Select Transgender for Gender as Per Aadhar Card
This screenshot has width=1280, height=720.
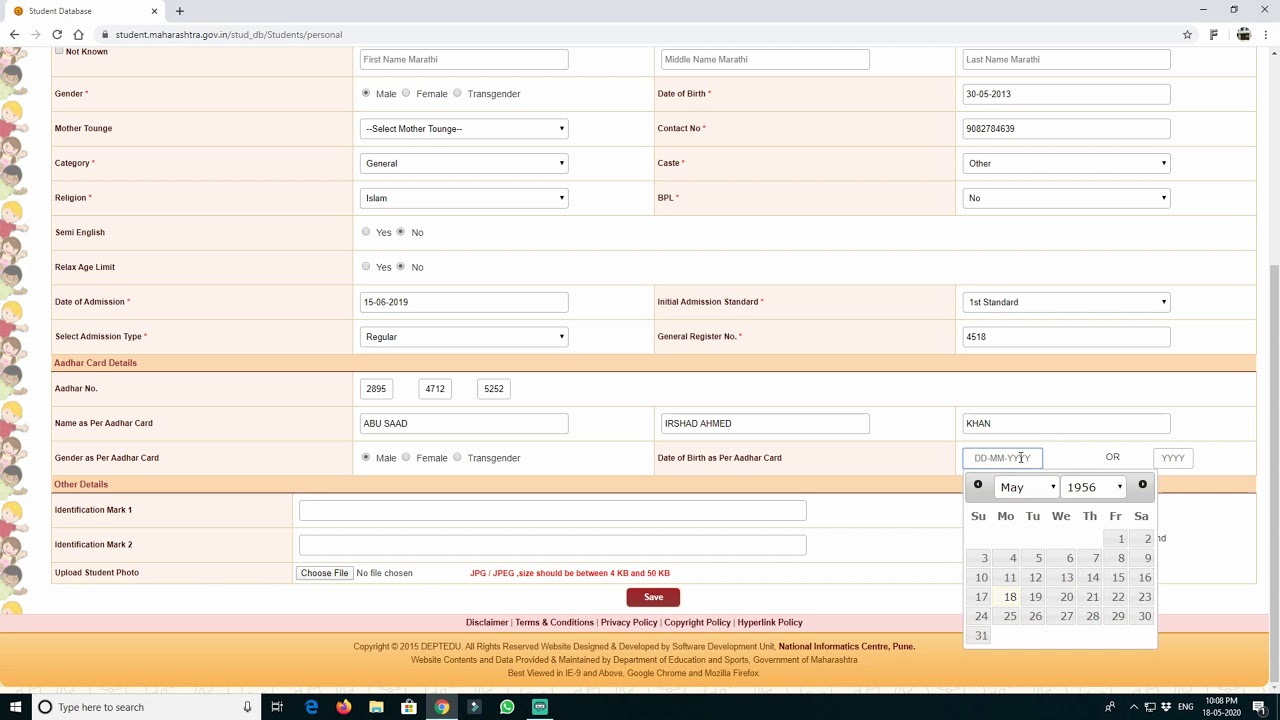tap(457, 457)
